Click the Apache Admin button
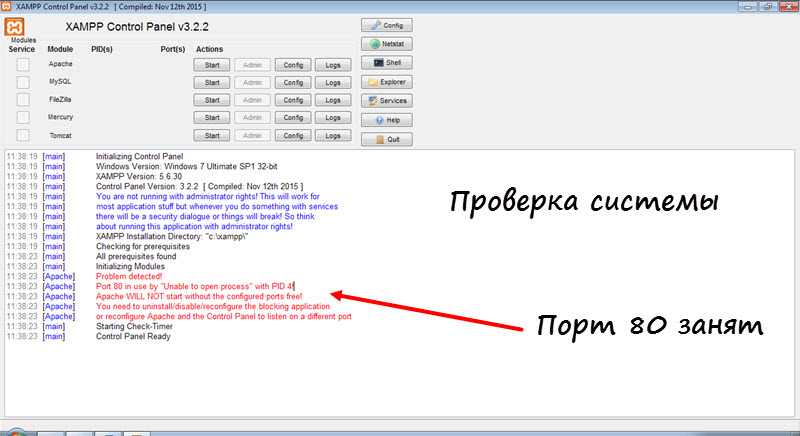This screenshot has width=800, height=436. pos(252,65)
